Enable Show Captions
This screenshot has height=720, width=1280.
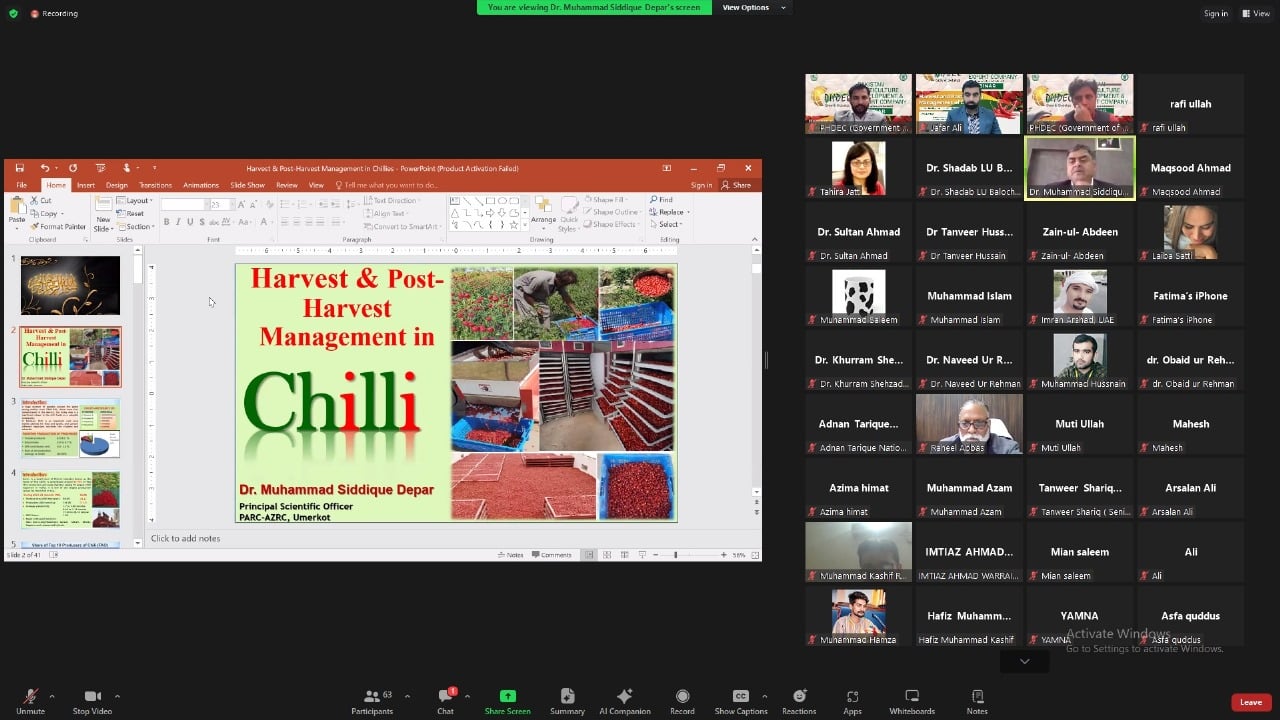pos(740,700)
